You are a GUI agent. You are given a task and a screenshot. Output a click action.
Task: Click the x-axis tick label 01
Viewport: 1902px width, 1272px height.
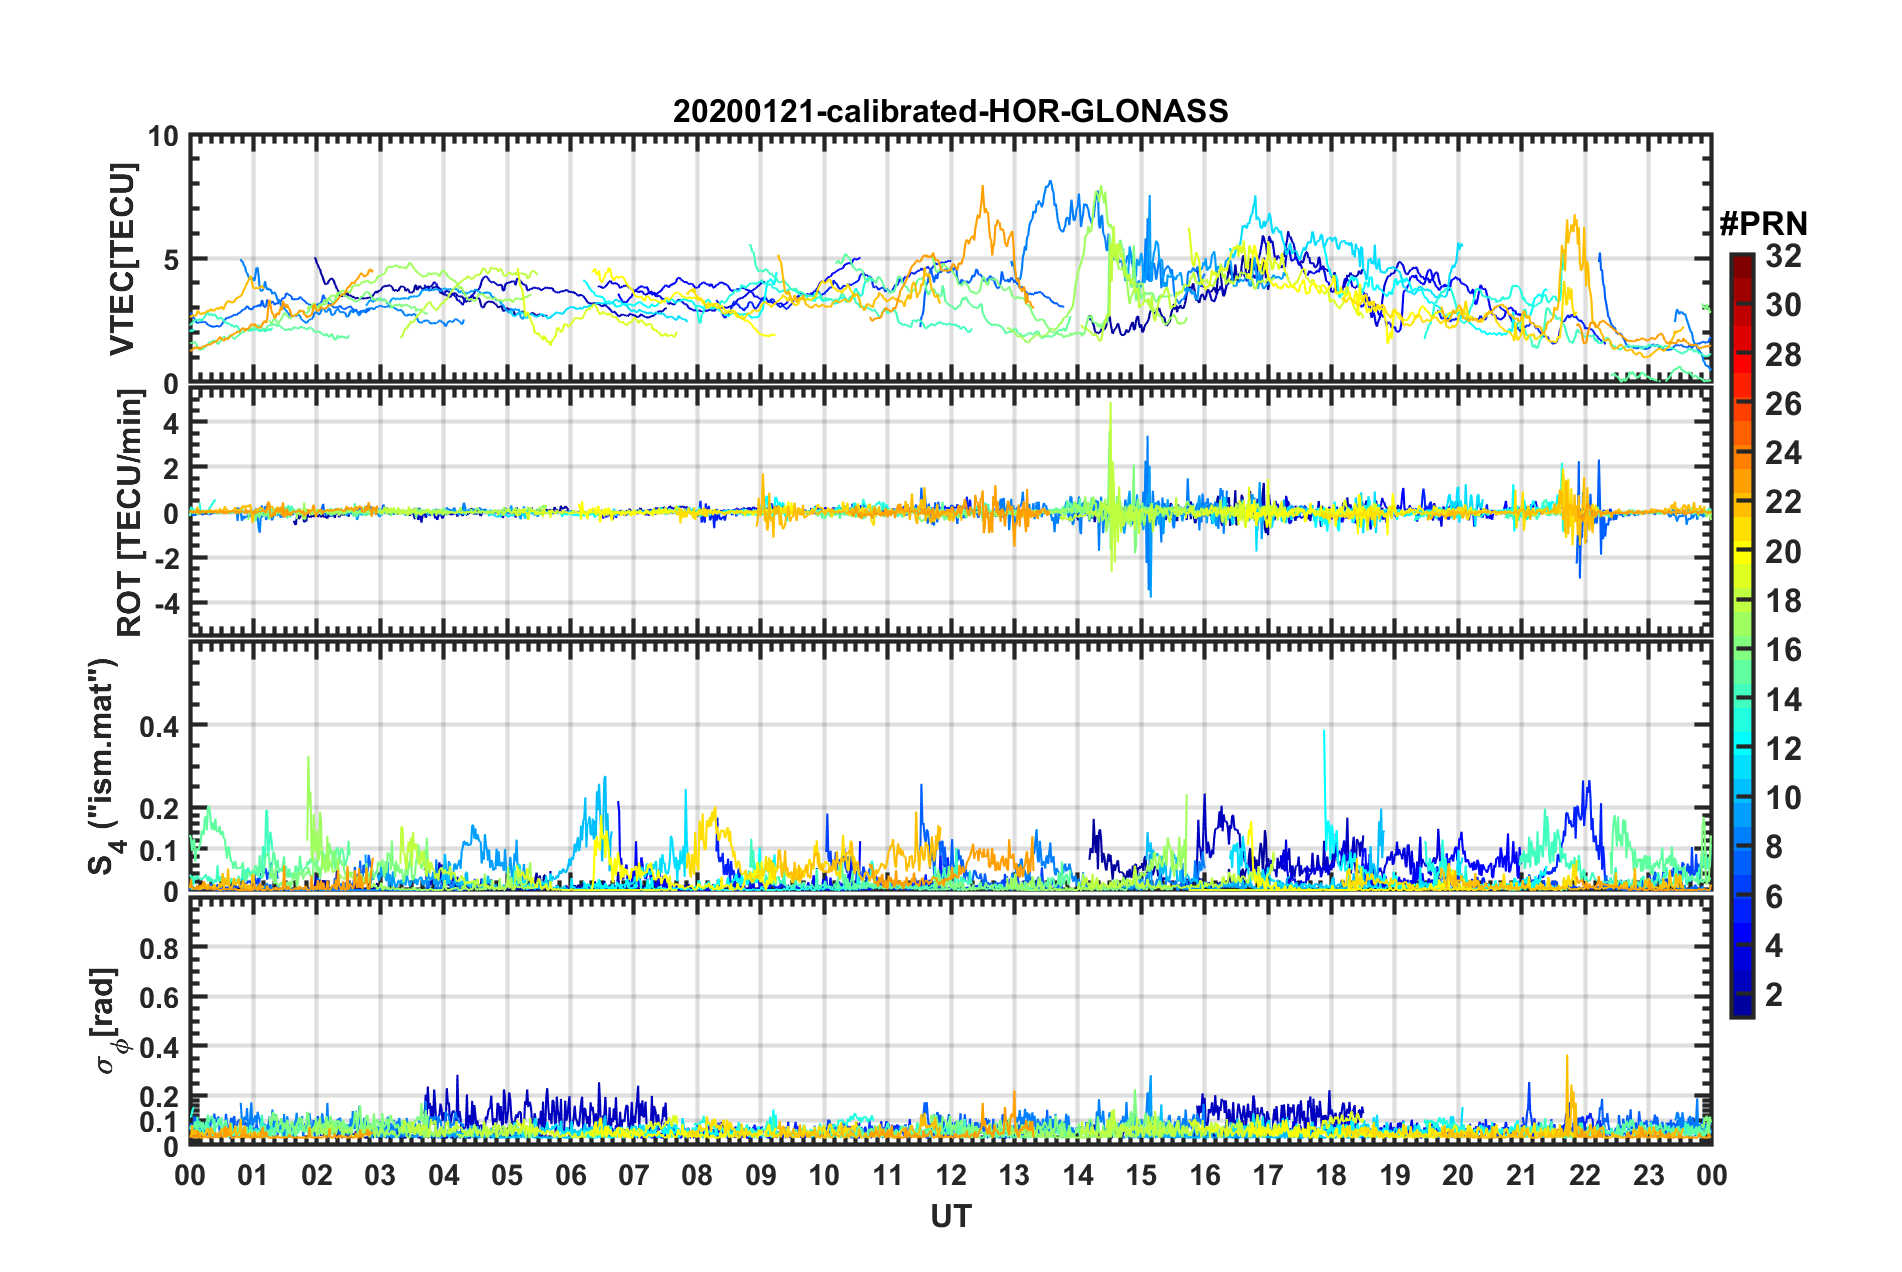click(x=253, y=1175)
